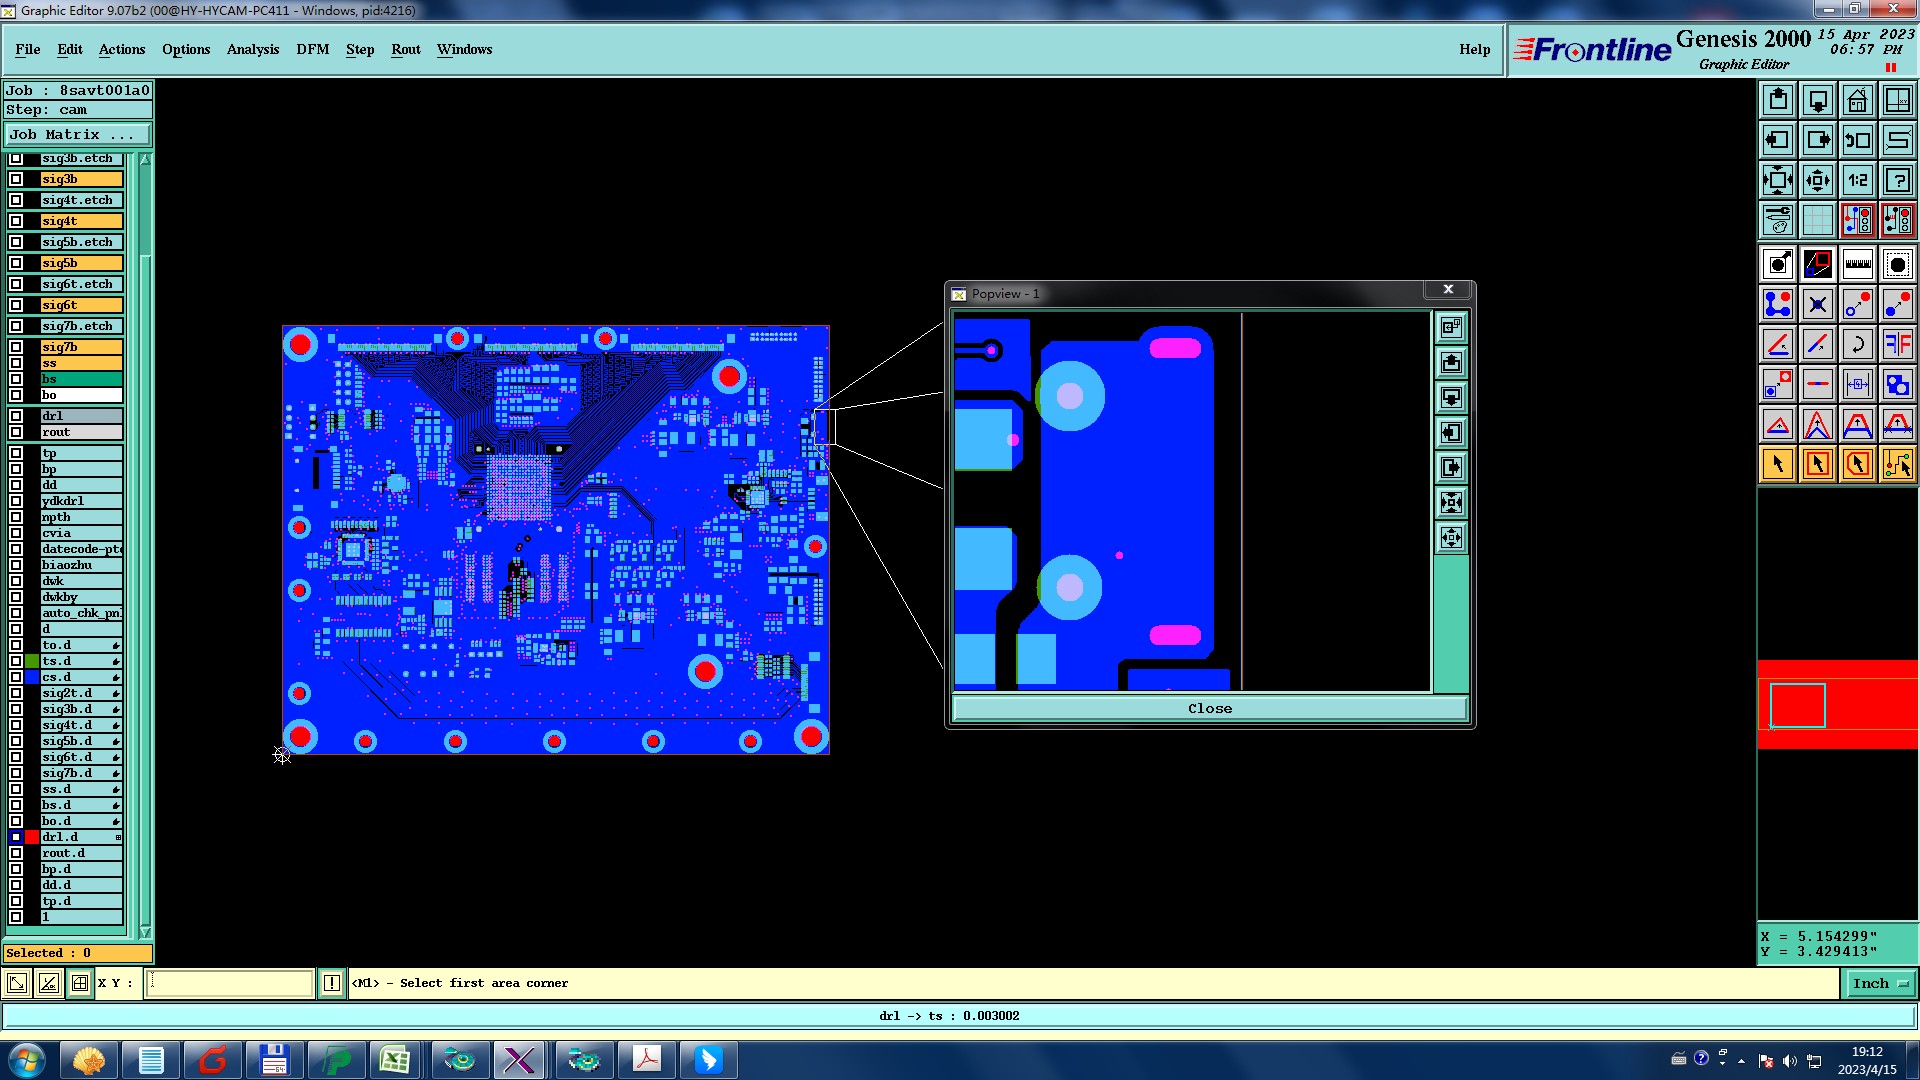
Task: Click the Help button
Action: tap(1474, 49)
